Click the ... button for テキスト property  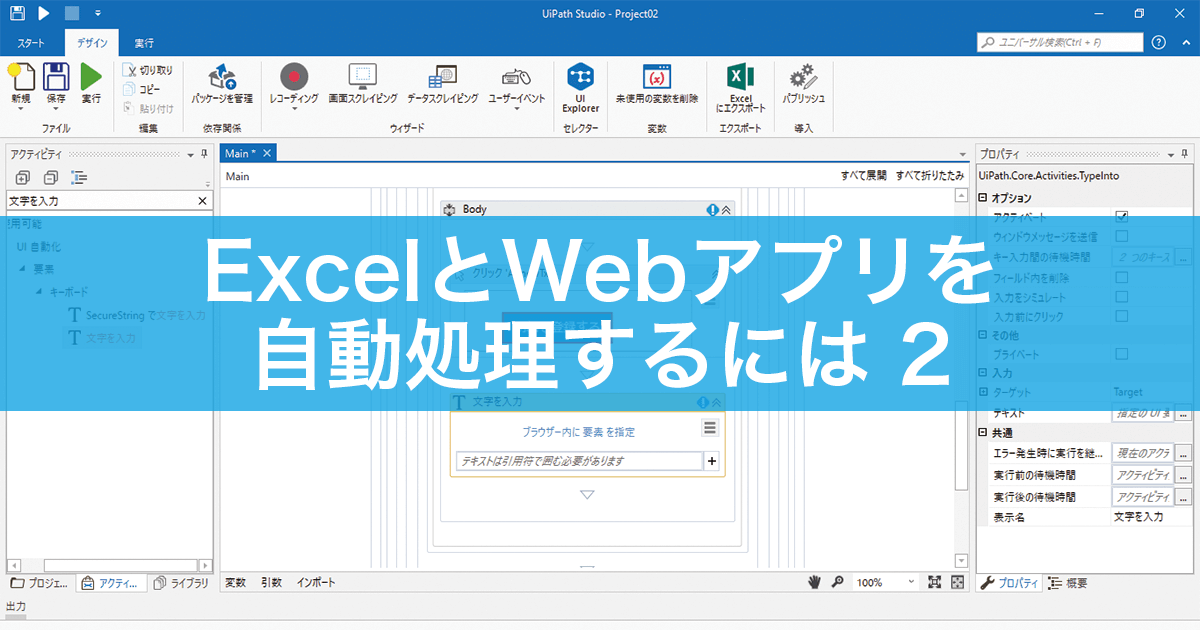pyautogui.click(x=1183, y=413)
